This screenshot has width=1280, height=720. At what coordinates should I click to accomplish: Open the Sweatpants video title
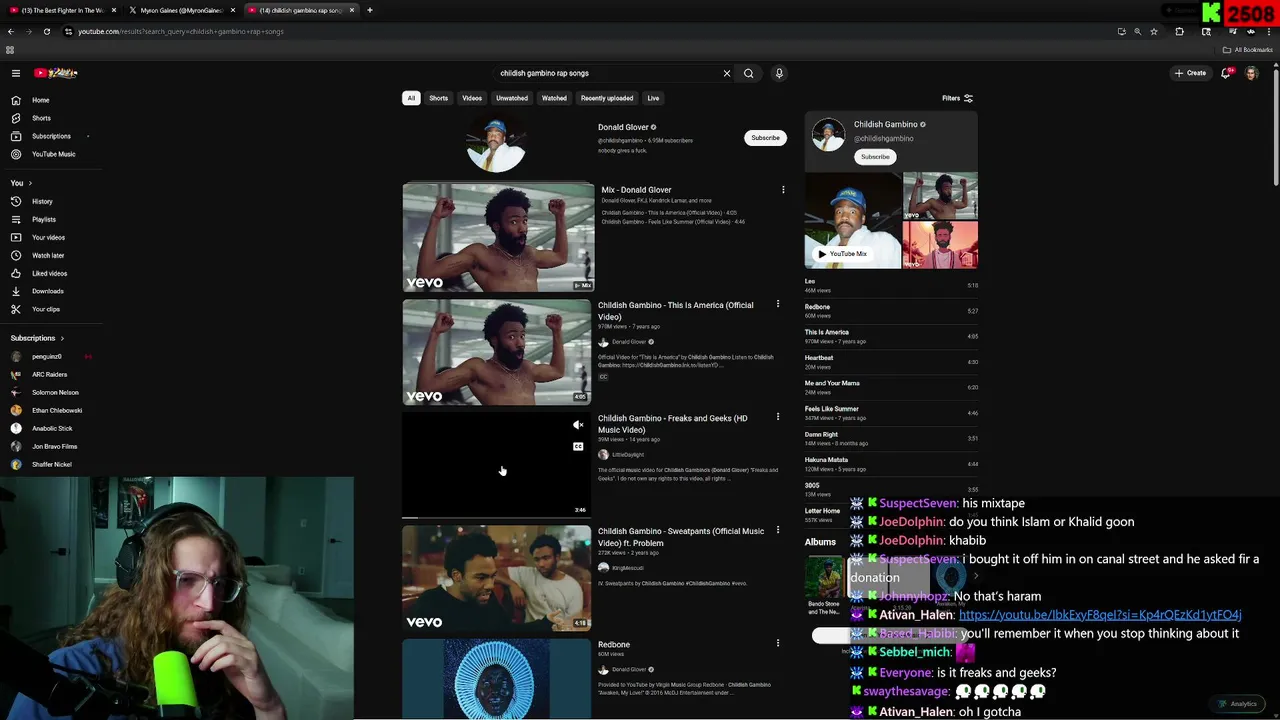click(x=681, y=537)
